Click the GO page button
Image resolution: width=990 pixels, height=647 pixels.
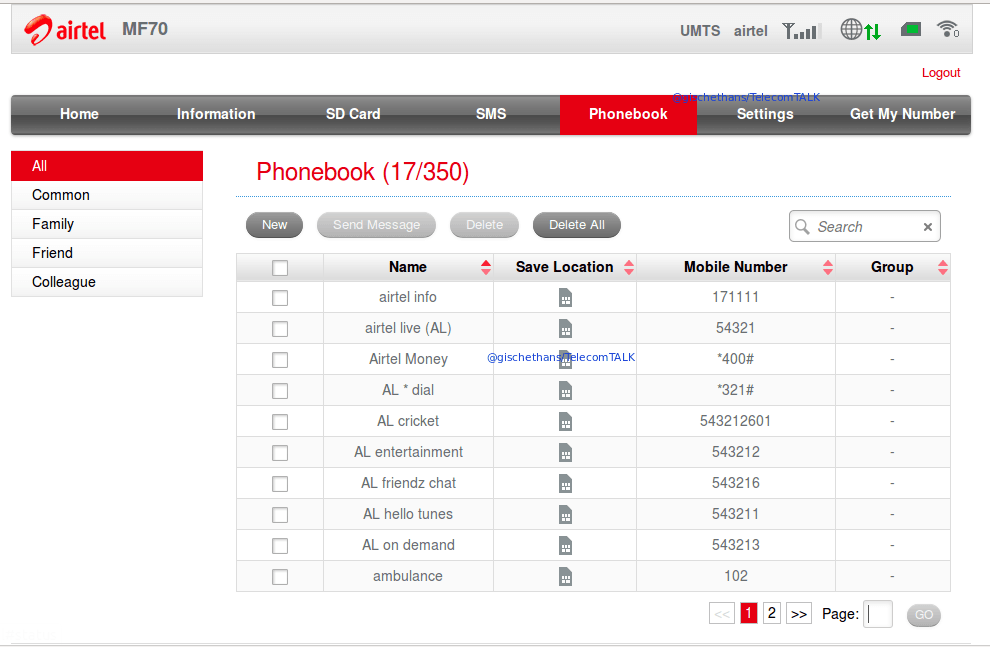tap(924, 615)
